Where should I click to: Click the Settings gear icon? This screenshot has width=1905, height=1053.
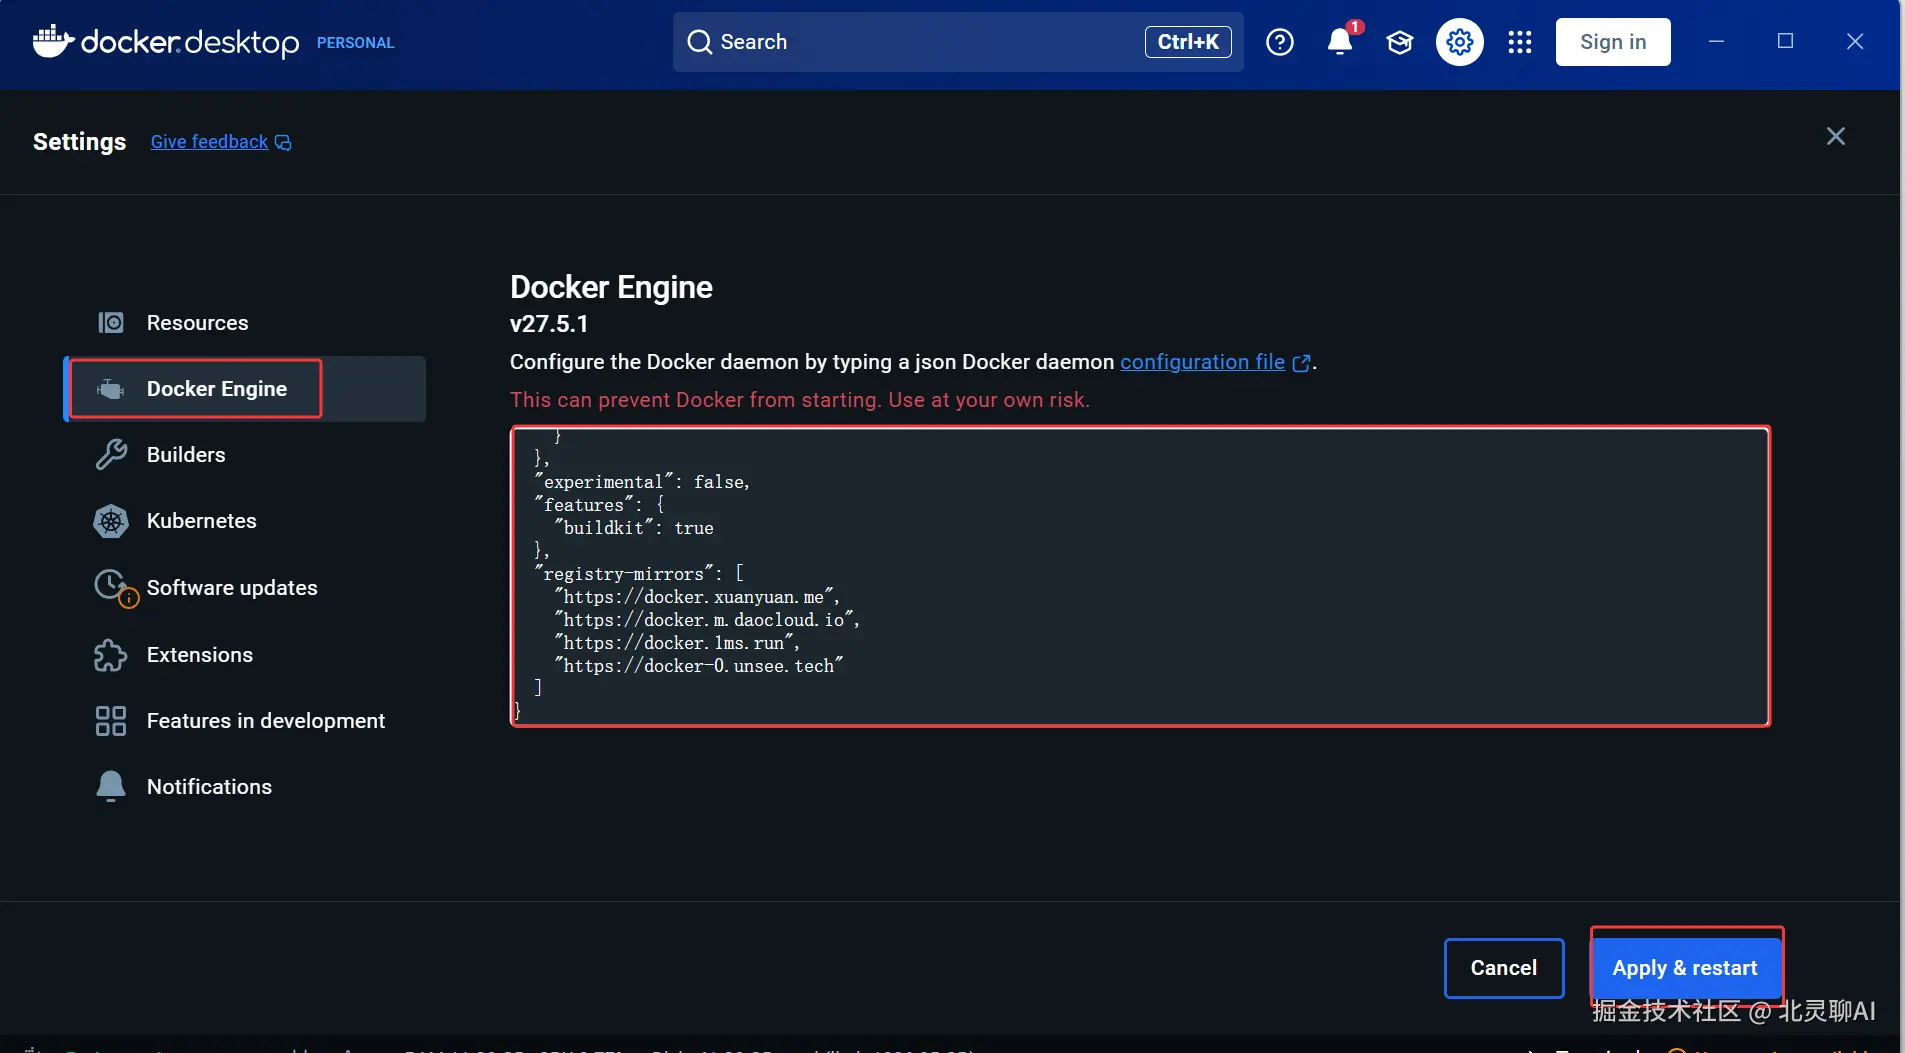tap(1460, 42)
